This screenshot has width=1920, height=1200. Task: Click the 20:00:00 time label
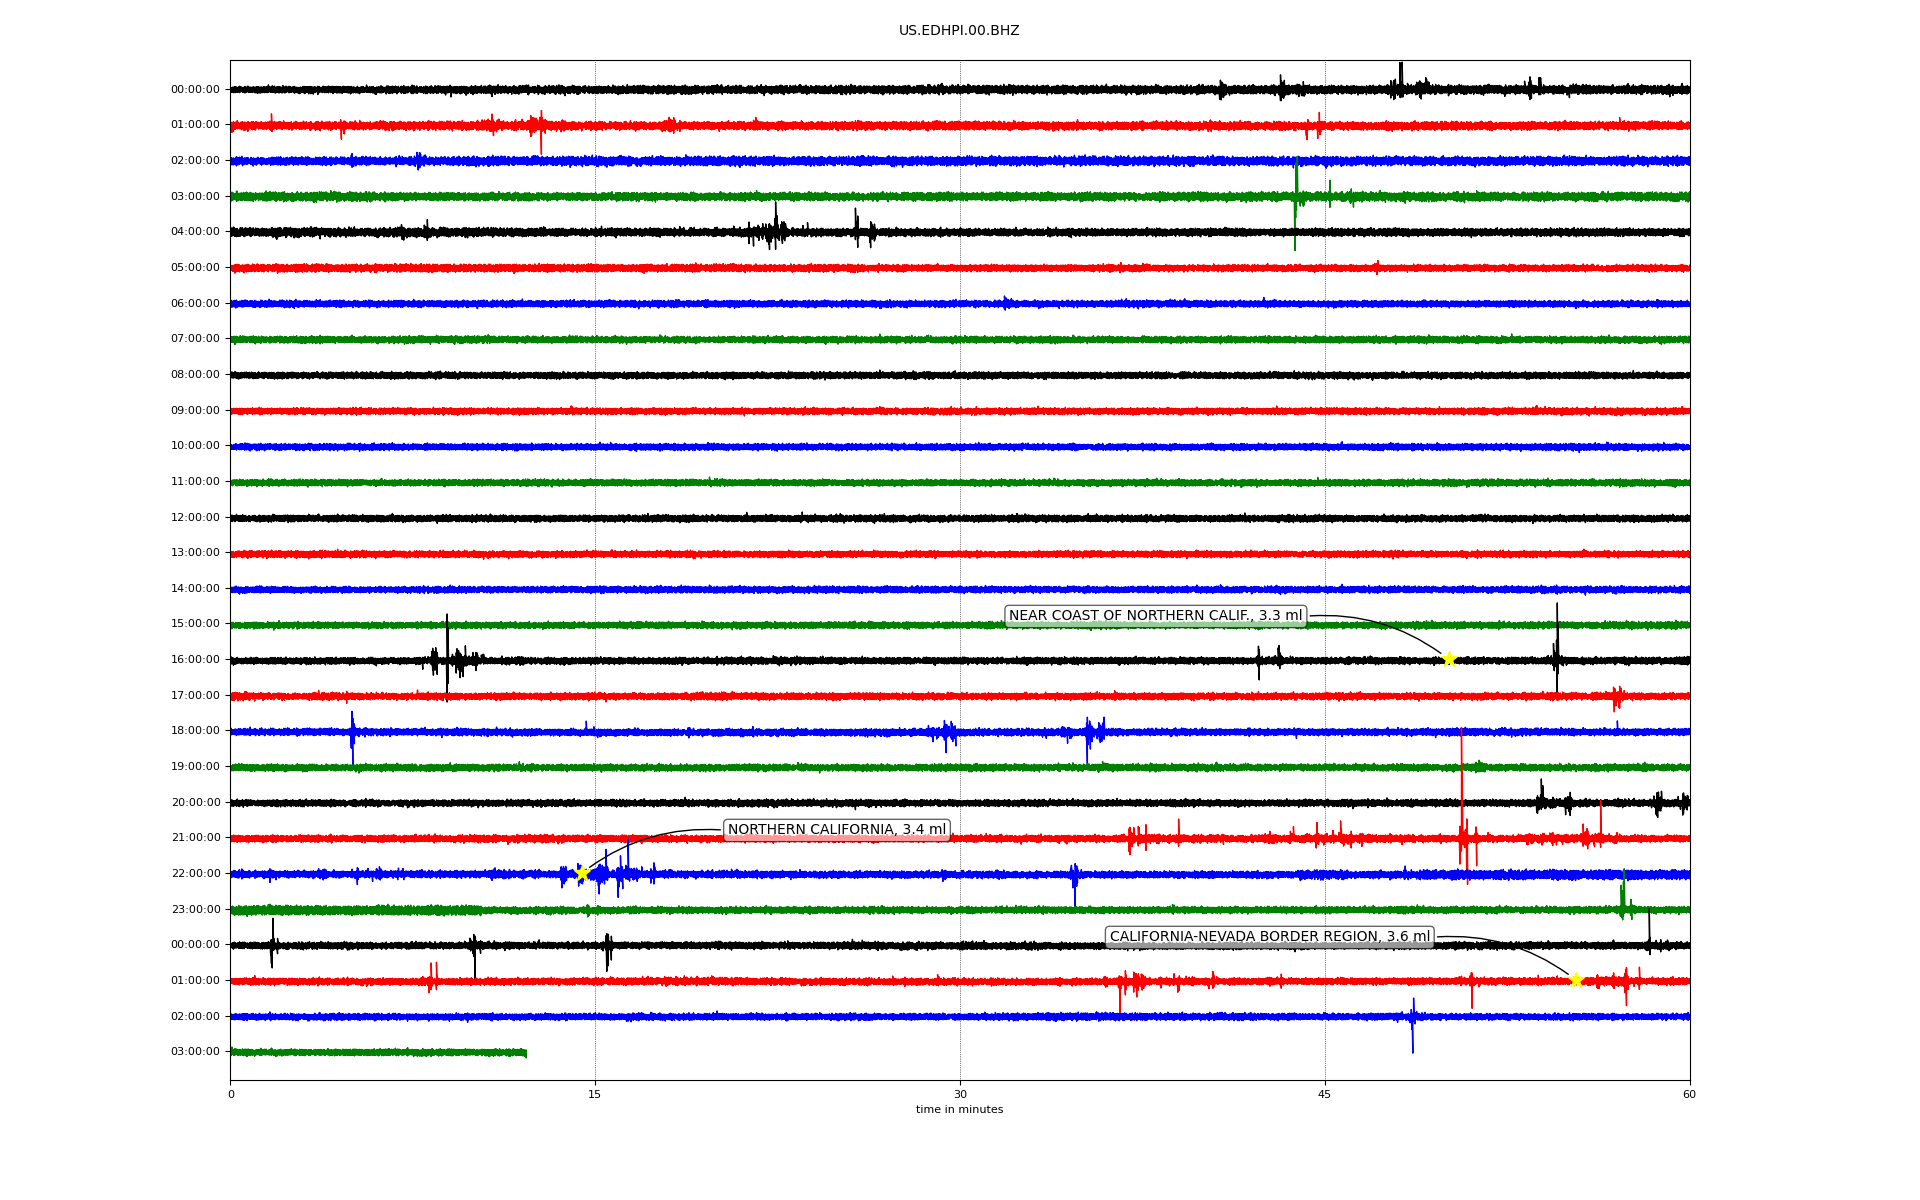pyautogui.click(x=195, y=803)
